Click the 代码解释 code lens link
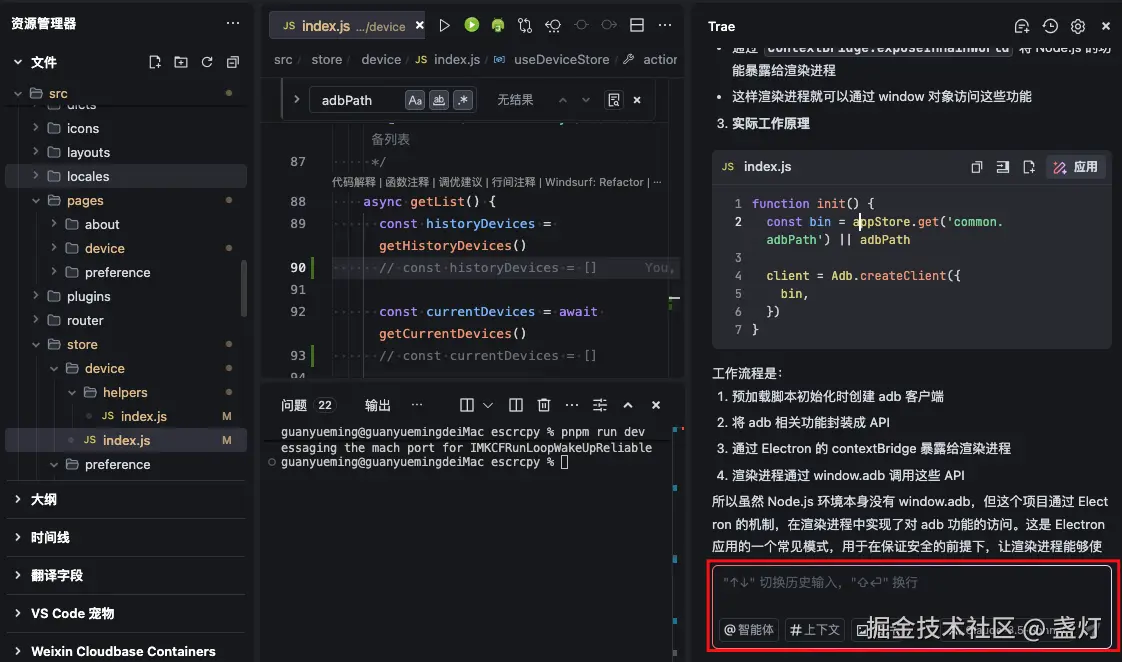 353,182
